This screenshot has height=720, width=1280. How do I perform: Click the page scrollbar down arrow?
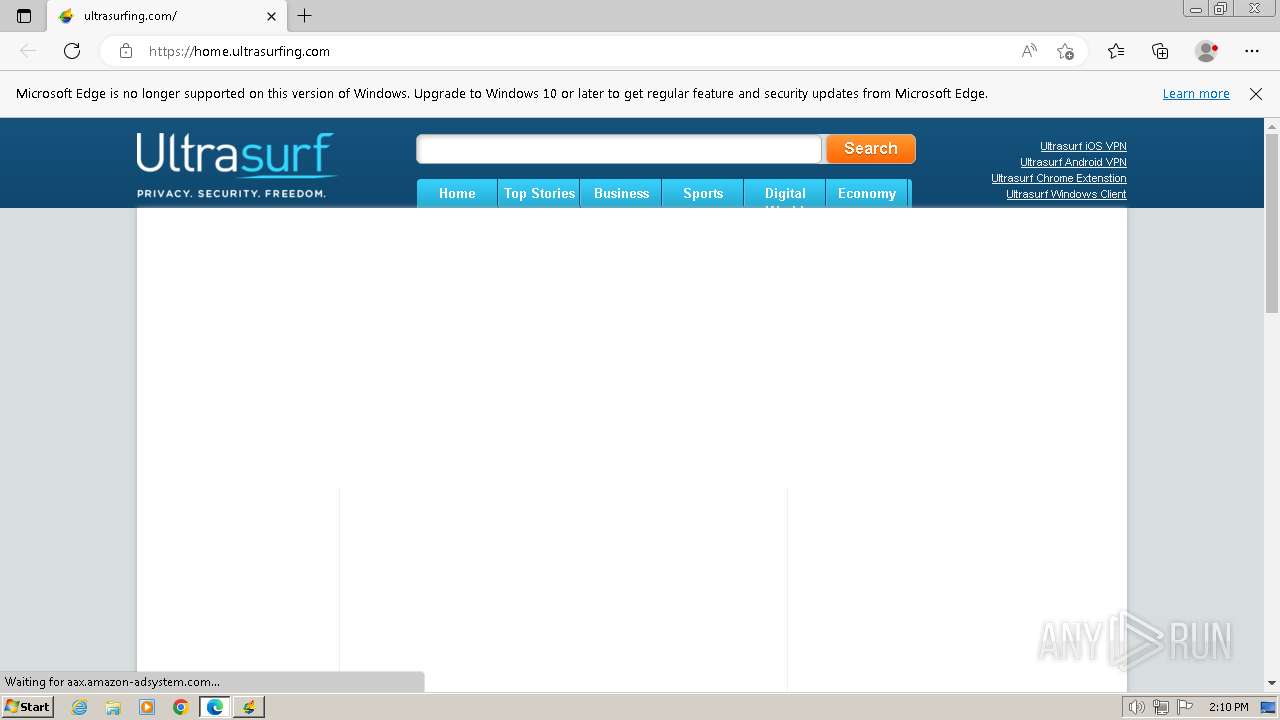coord(1272,683)
